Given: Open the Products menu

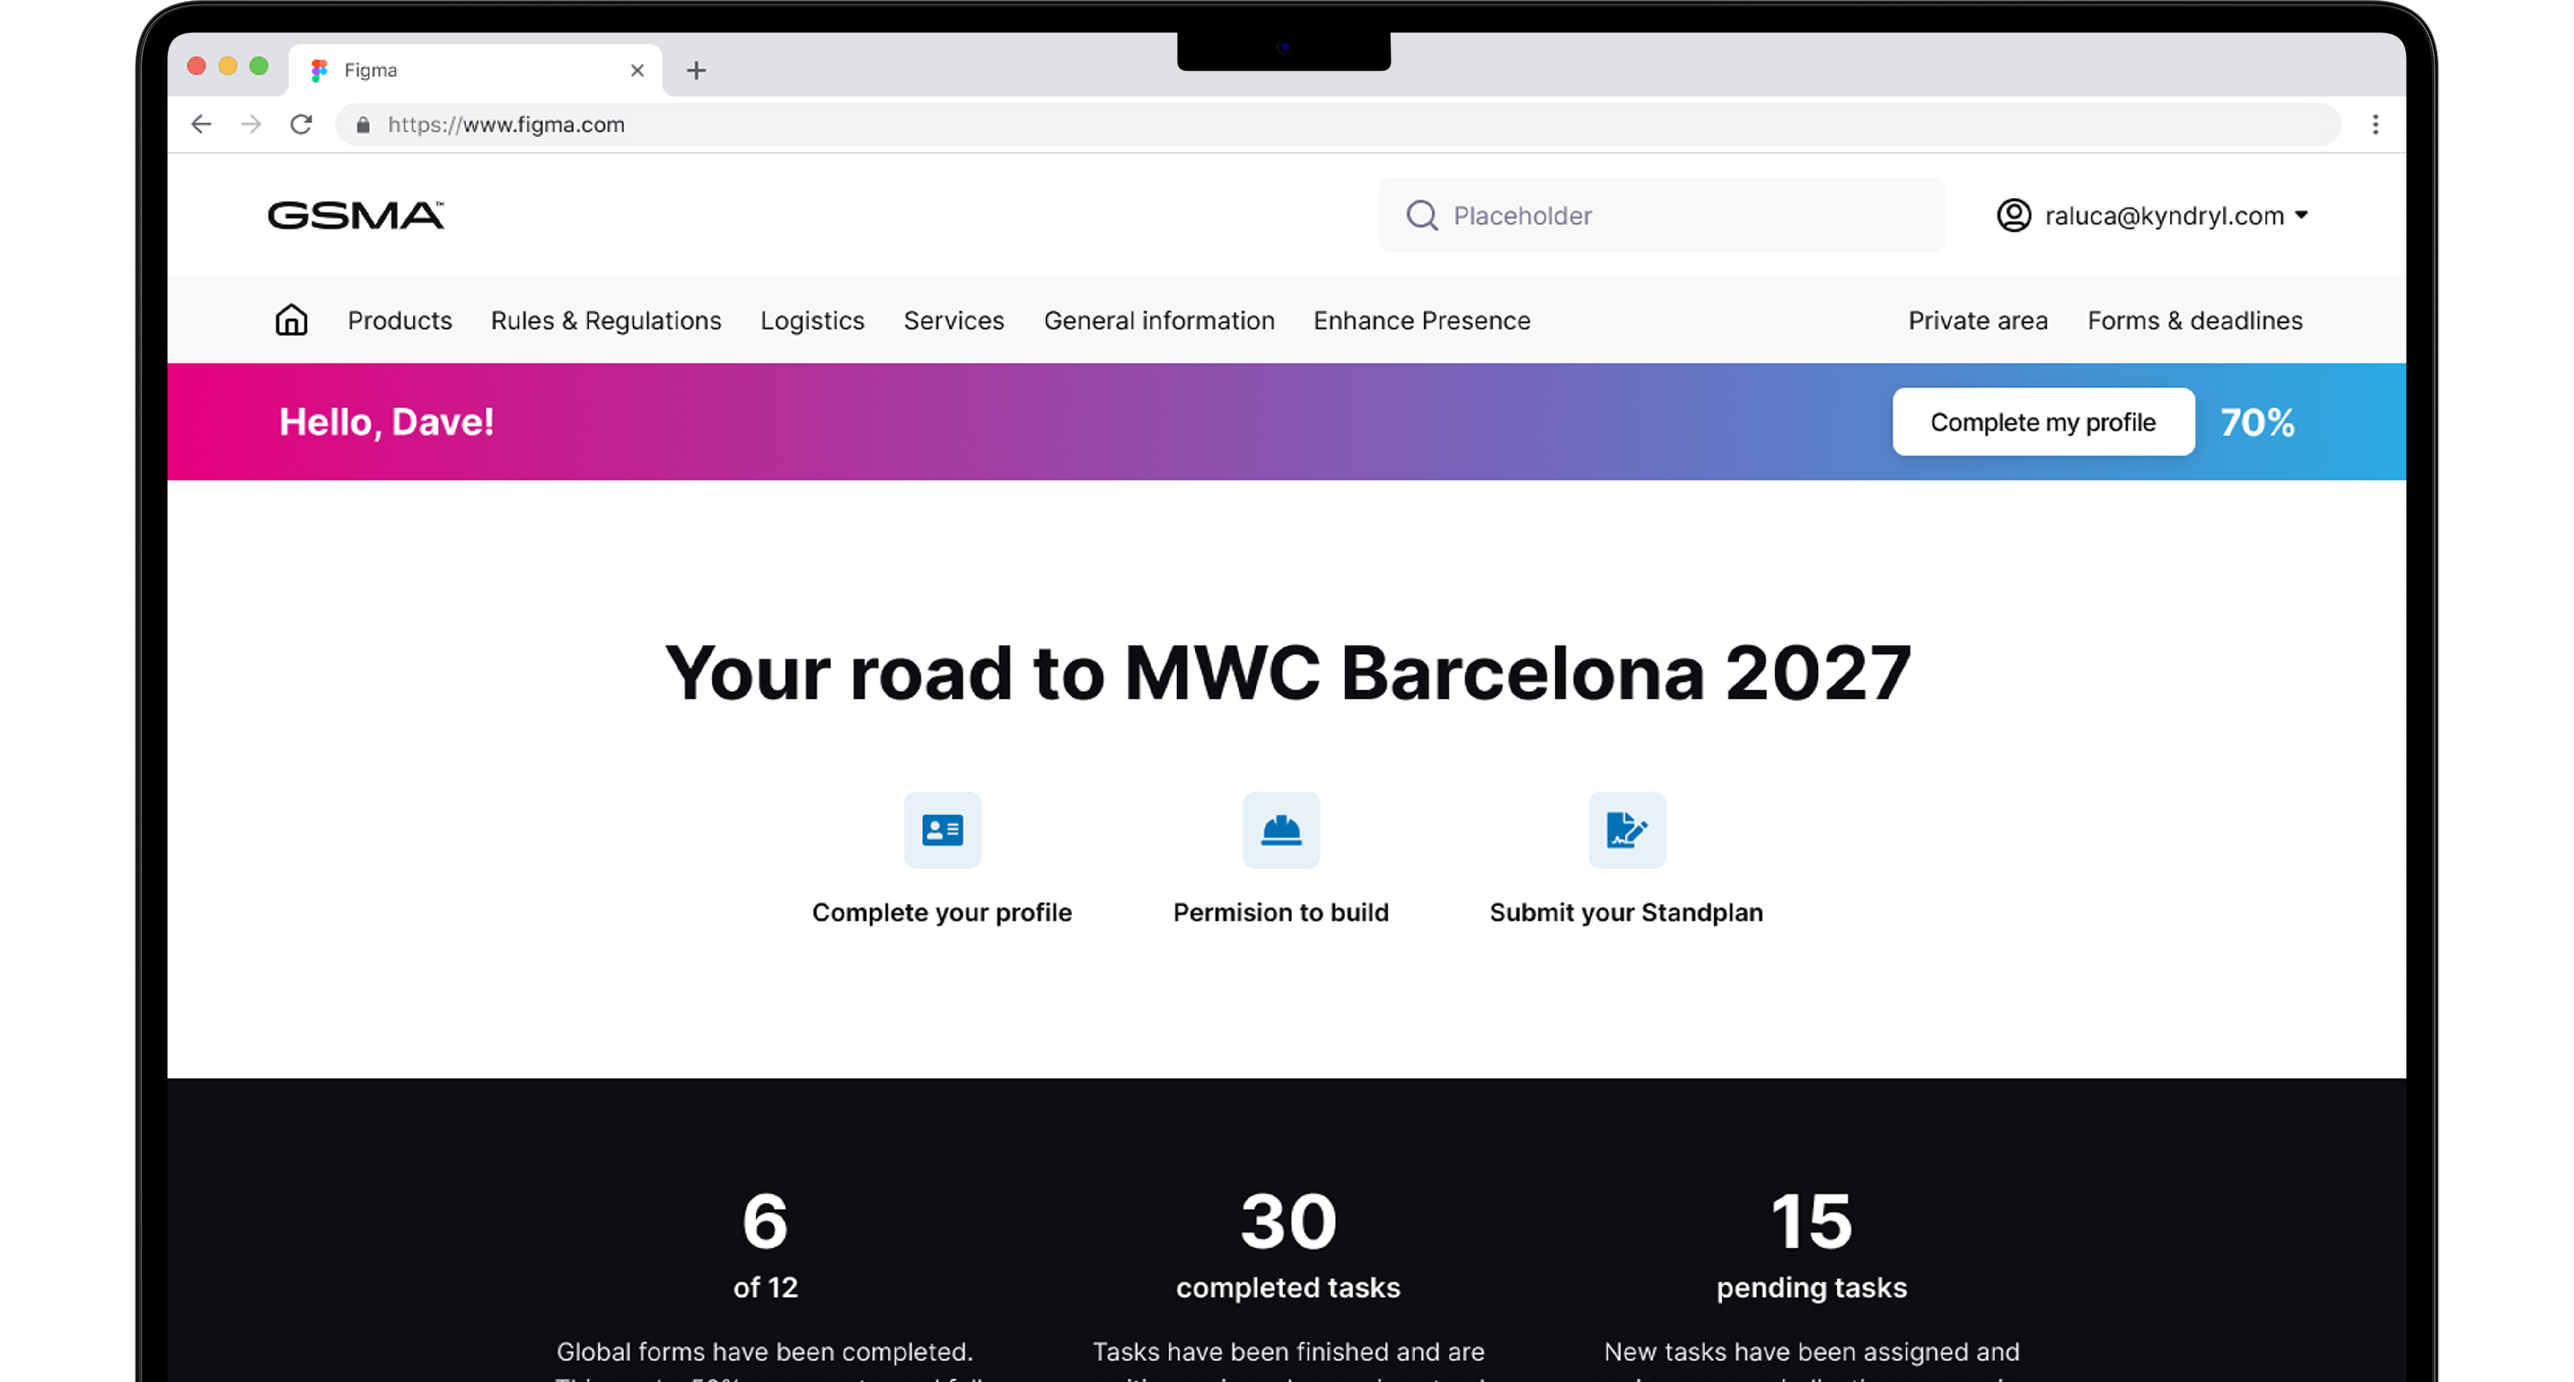Looking at the screenshot, I should coord(399,320).
